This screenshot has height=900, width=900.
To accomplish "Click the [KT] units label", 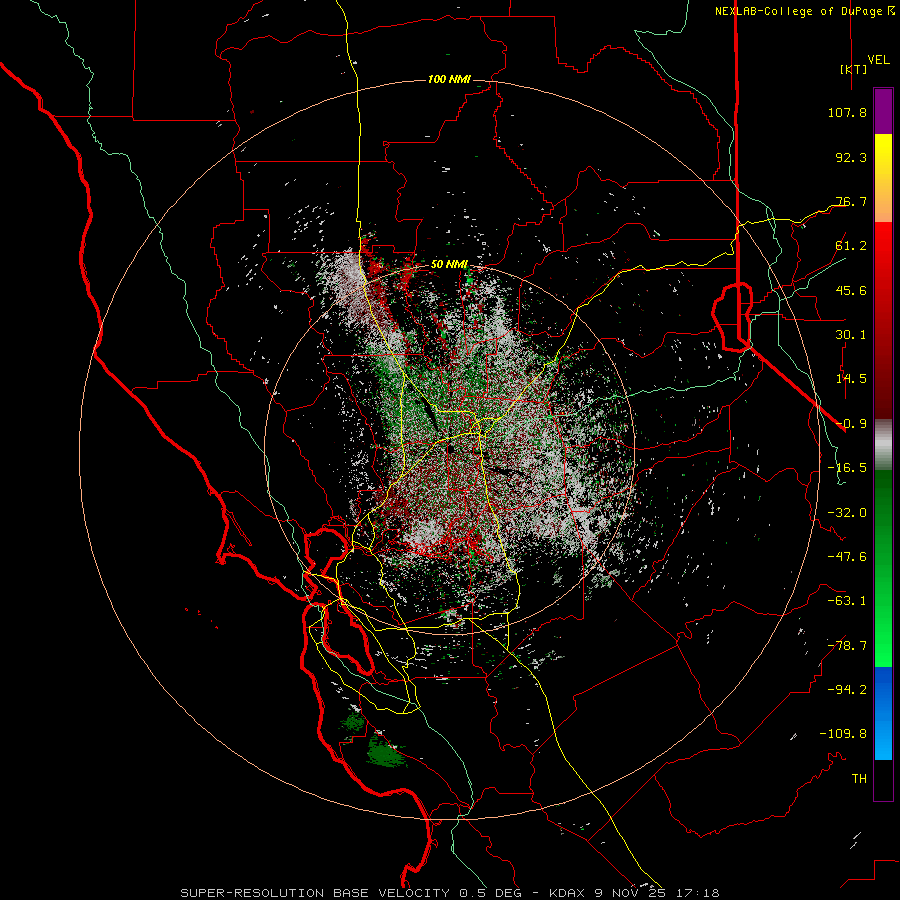I will 853,69.
